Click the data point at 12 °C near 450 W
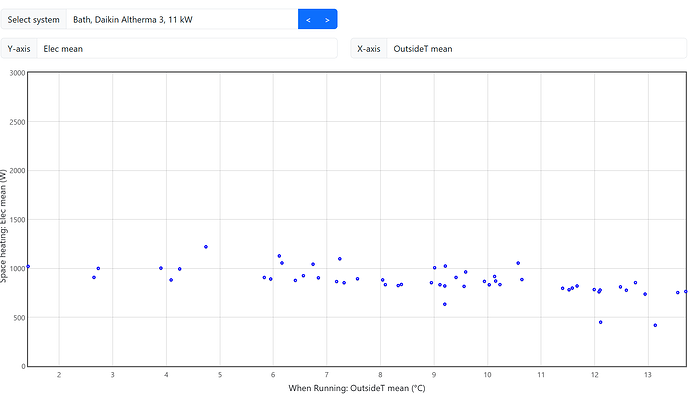Viewport: 690px width, 394px height. point(600,322)
